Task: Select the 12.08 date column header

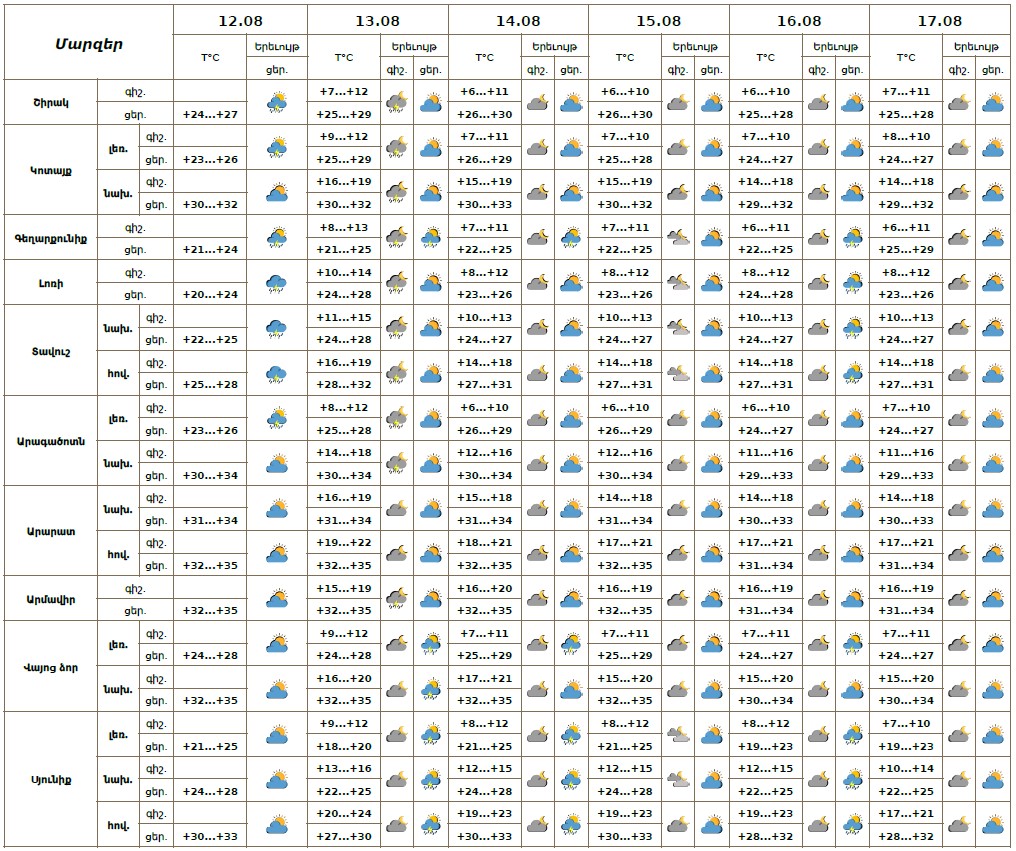Action: point(240,20)
